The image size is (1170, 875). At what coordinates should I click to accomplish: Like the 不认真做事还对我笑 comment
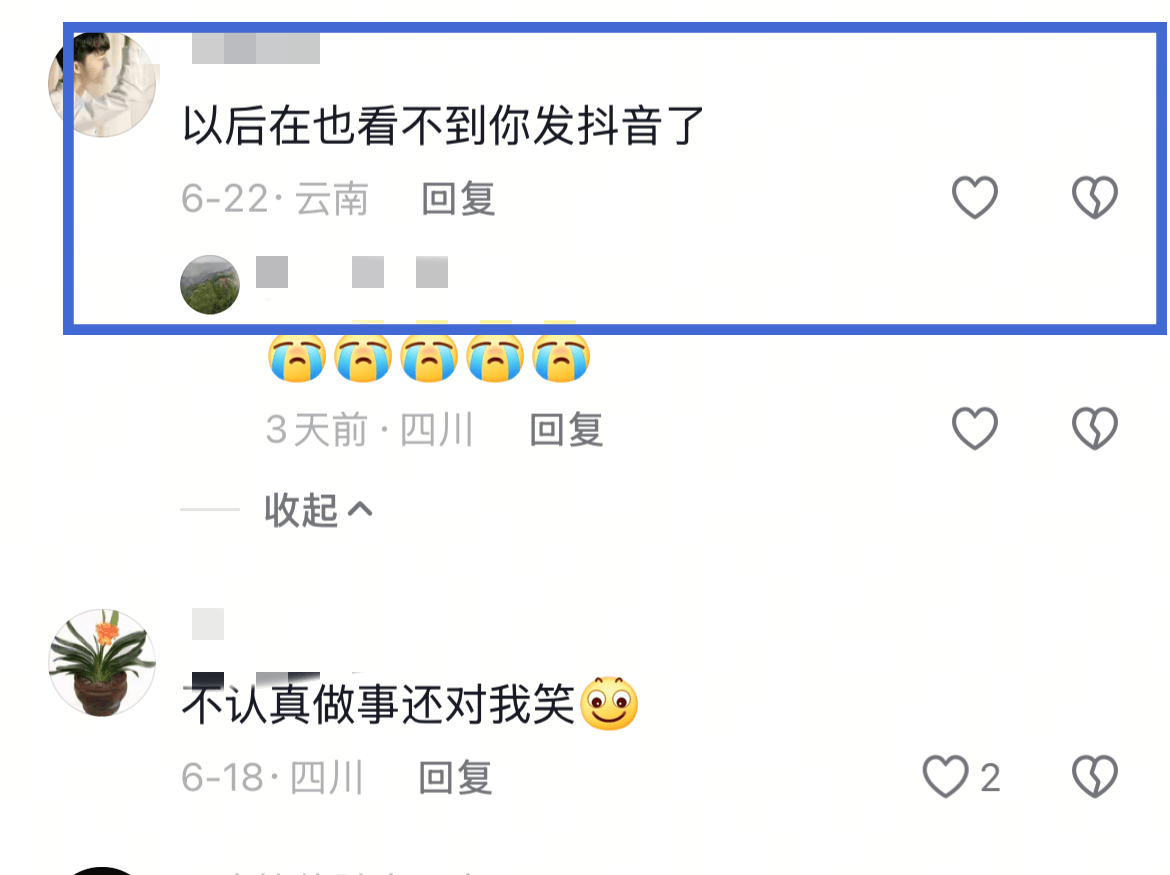pyautogui.click(x=945, y=777)
